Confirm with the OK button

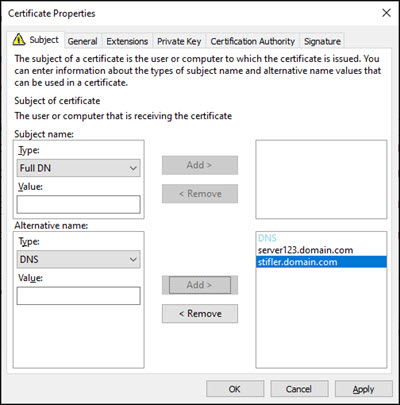(235, 389)
